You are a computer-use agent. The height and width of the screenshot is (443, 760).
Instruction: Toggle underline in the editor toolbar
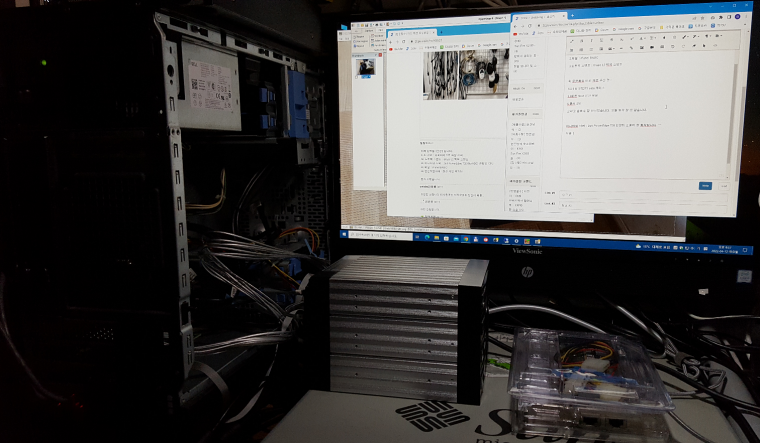602,41
